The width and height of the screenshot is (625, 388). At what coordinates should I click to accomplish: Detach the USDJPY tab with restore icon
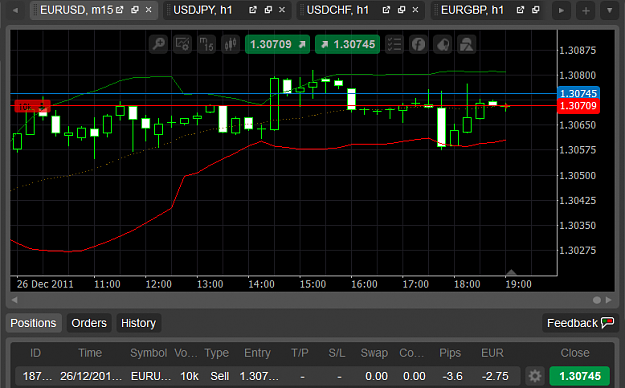pyautogui.click(x=268, y=10)
